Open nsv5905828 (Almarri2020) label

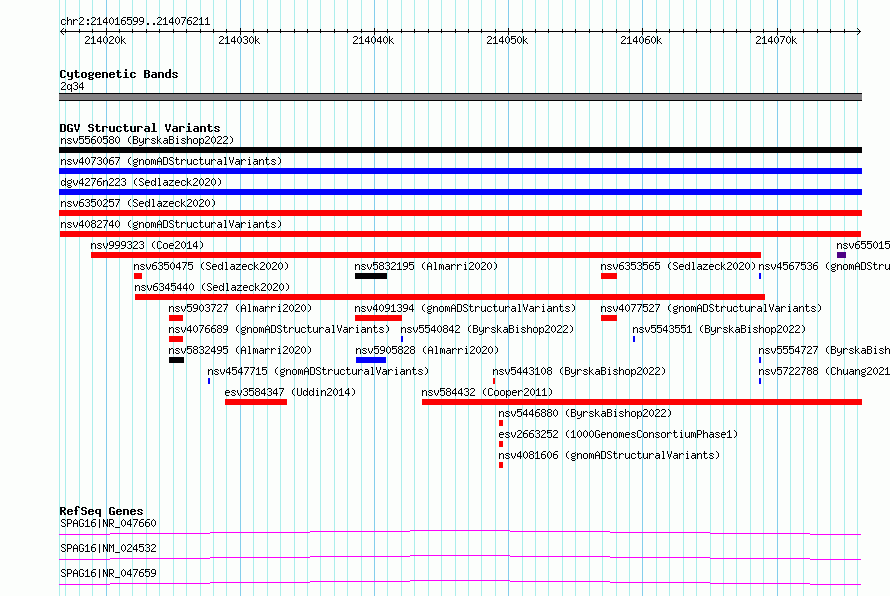coord(427,350)
